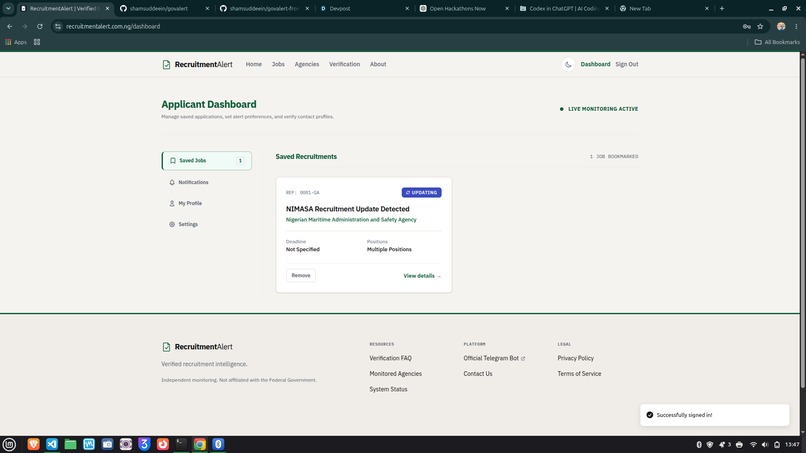Viewport: 806px width, 453px height.
Task: Click the password key icon in address bar
Action: coord(746,26)
